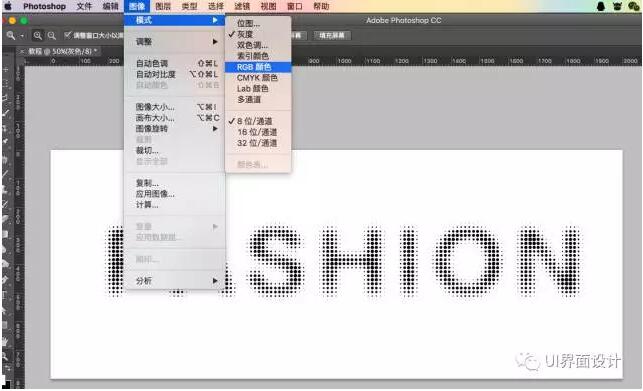Image resolution: width=643 pixels, height=391 pixels.
Task: Click the zoom-in magnifier in options bar
Action: pos(37,36)
